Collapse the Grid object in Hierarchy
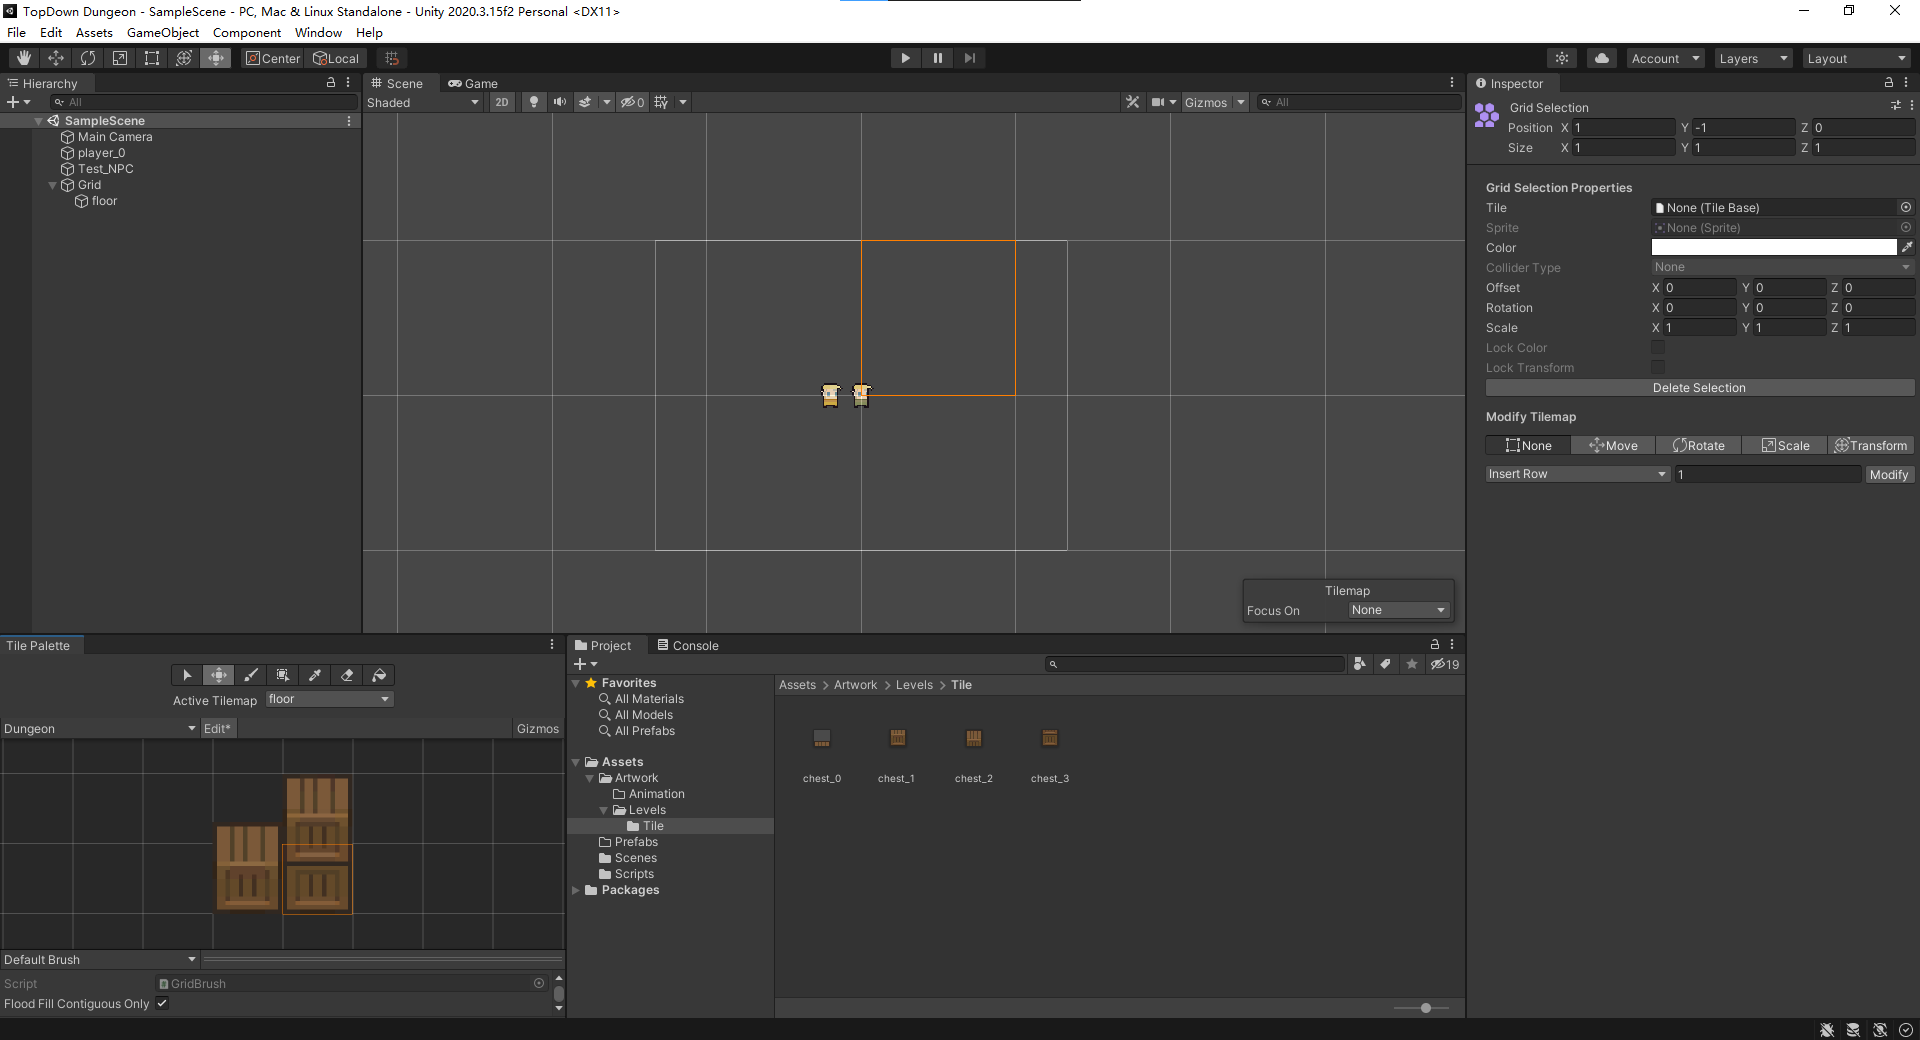 coord(53,185)
